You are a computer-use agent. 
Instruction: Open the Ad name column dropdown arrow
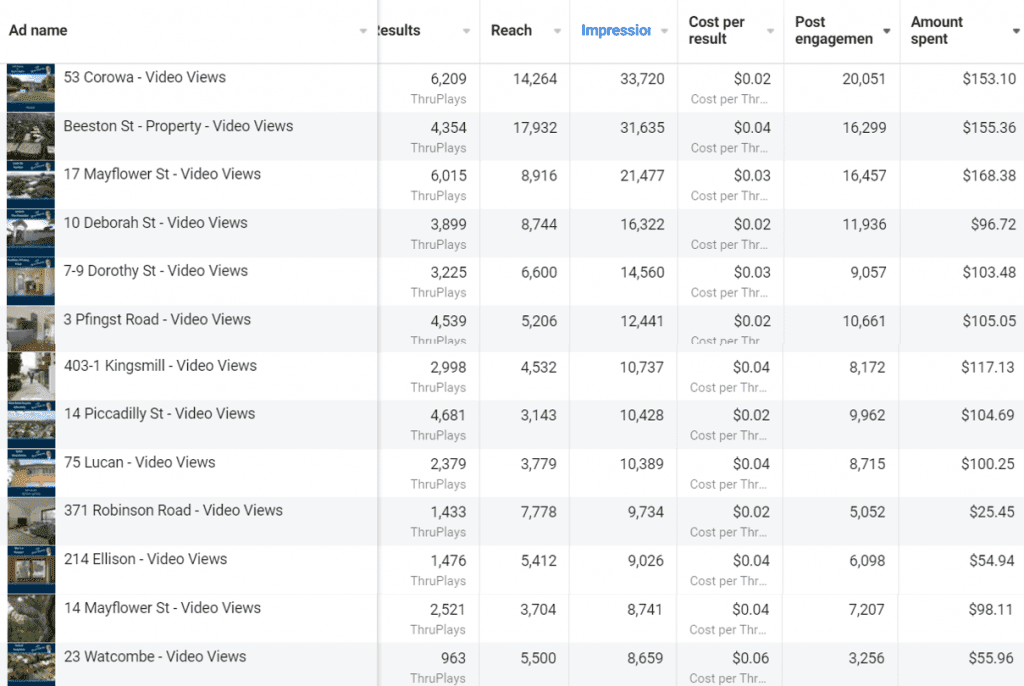363,31
